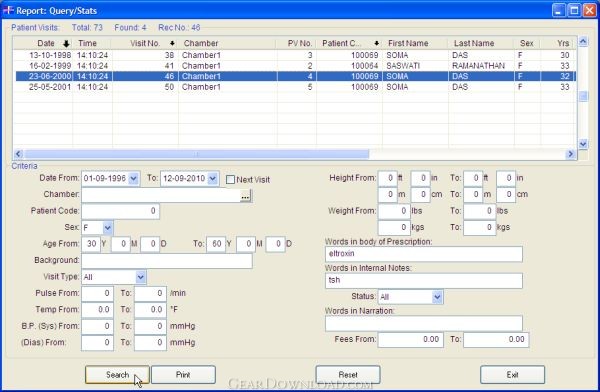Click the Chamber input field
The width and height of the screenshot is (600, 392).
click(161, 196)
